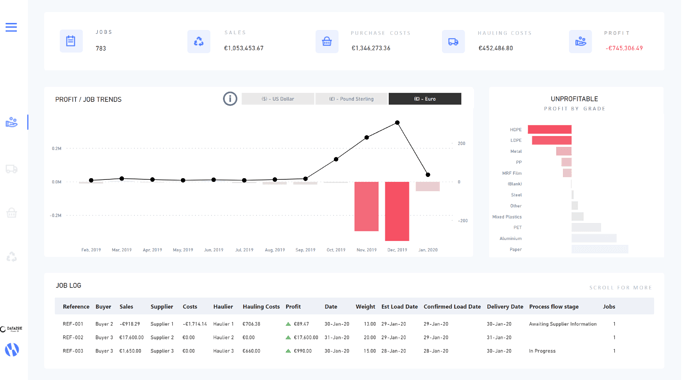
Task: Sort job log by Delivery Date column
Action: 505,307
